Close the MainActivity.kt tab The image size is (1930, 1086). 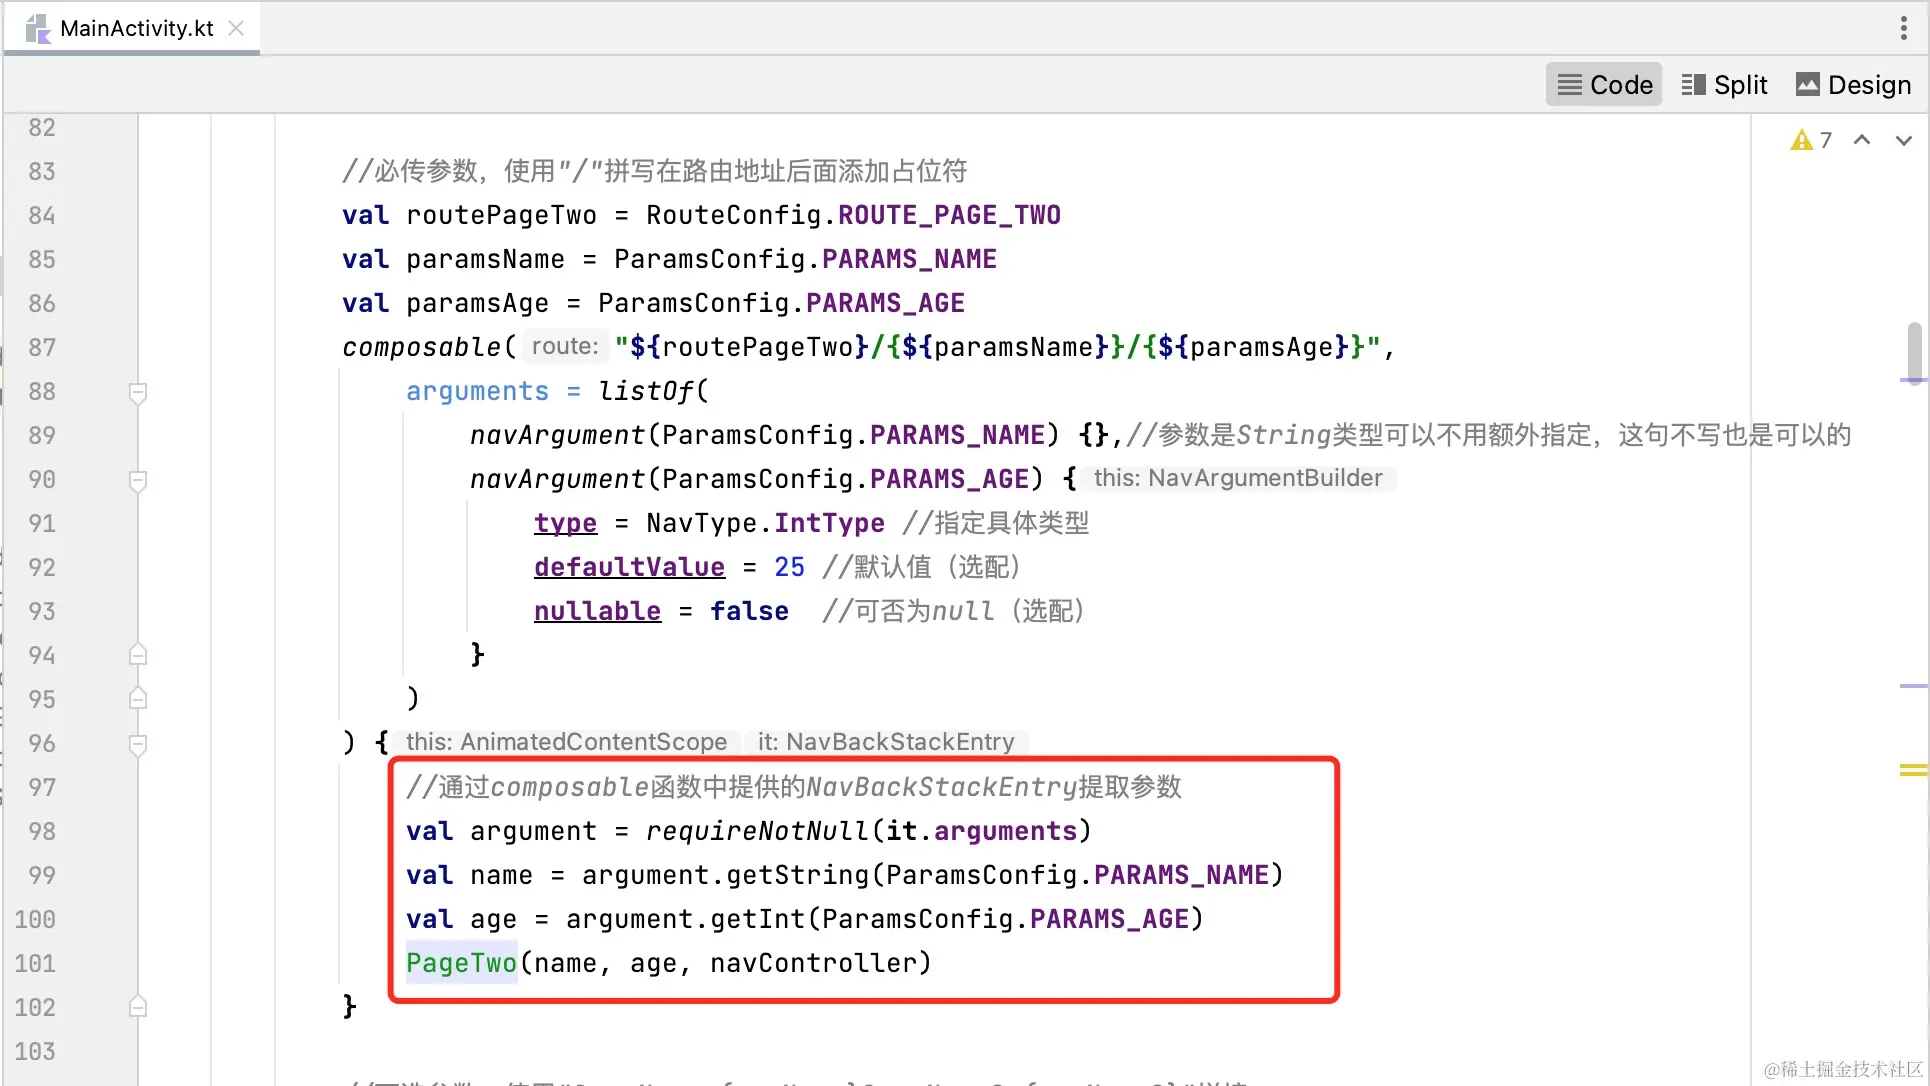[x=236, y=28]
